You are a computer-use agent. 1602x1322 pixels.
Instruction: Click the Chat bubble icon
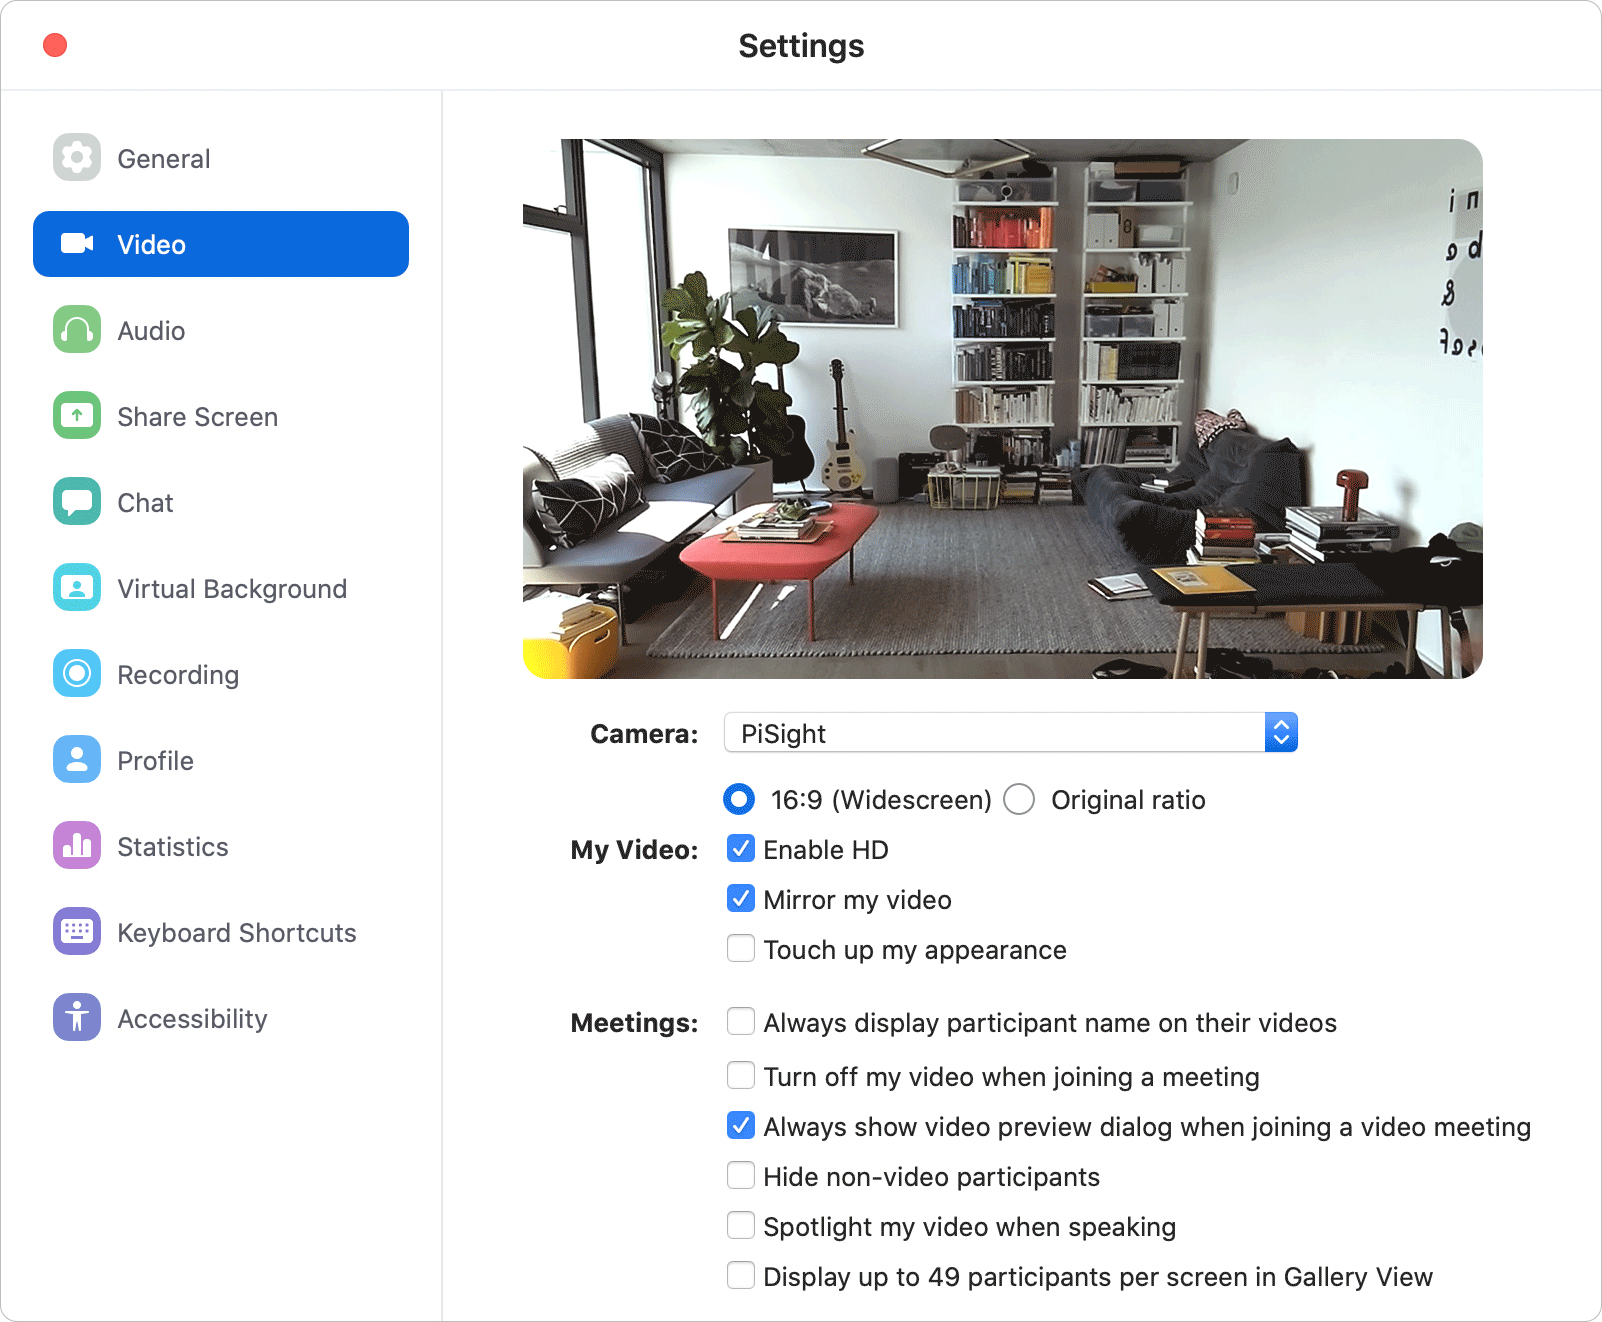click(77, 502)
